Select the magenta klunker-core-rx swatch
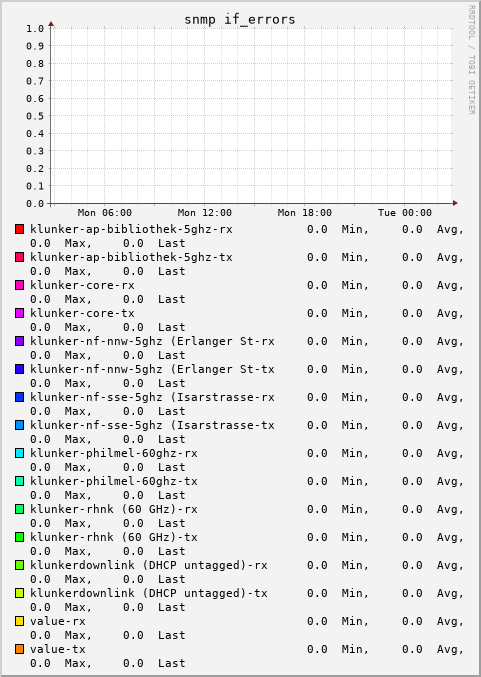 click(19, 285)
